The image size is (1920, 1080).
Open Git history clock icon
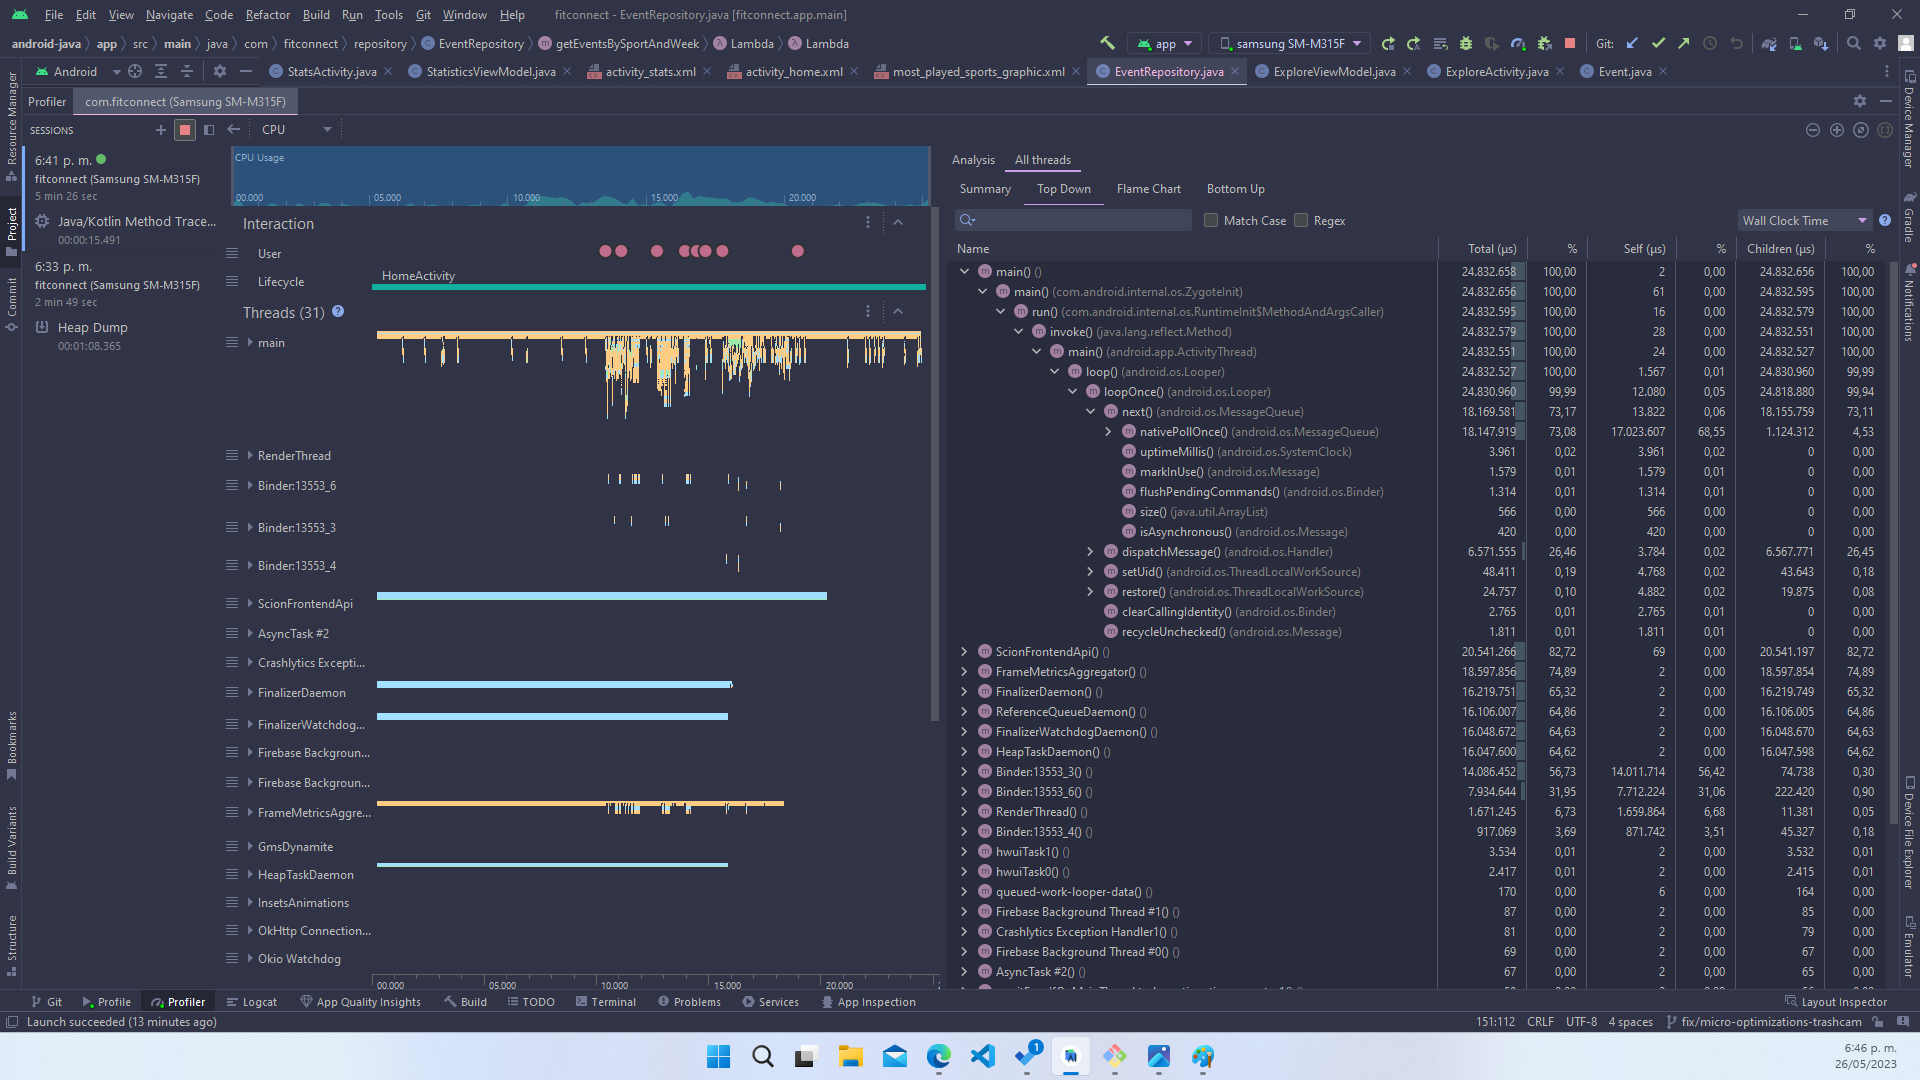1710,43
